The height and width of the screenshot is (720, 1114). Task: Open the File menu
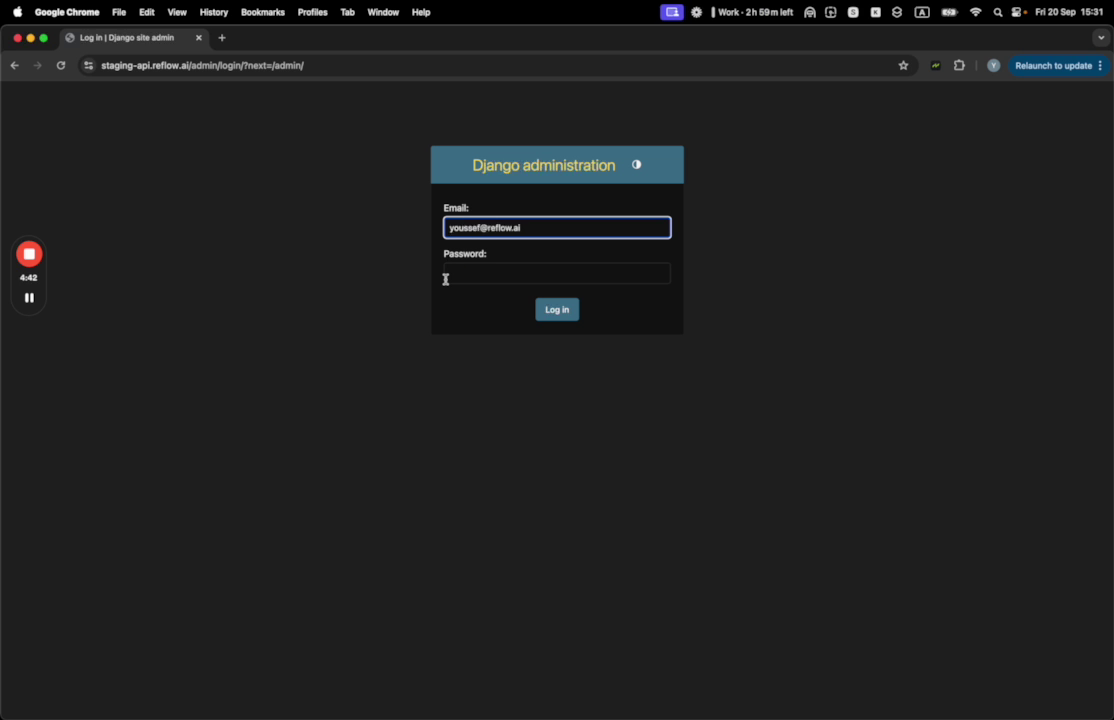click(x=119, y=12)
